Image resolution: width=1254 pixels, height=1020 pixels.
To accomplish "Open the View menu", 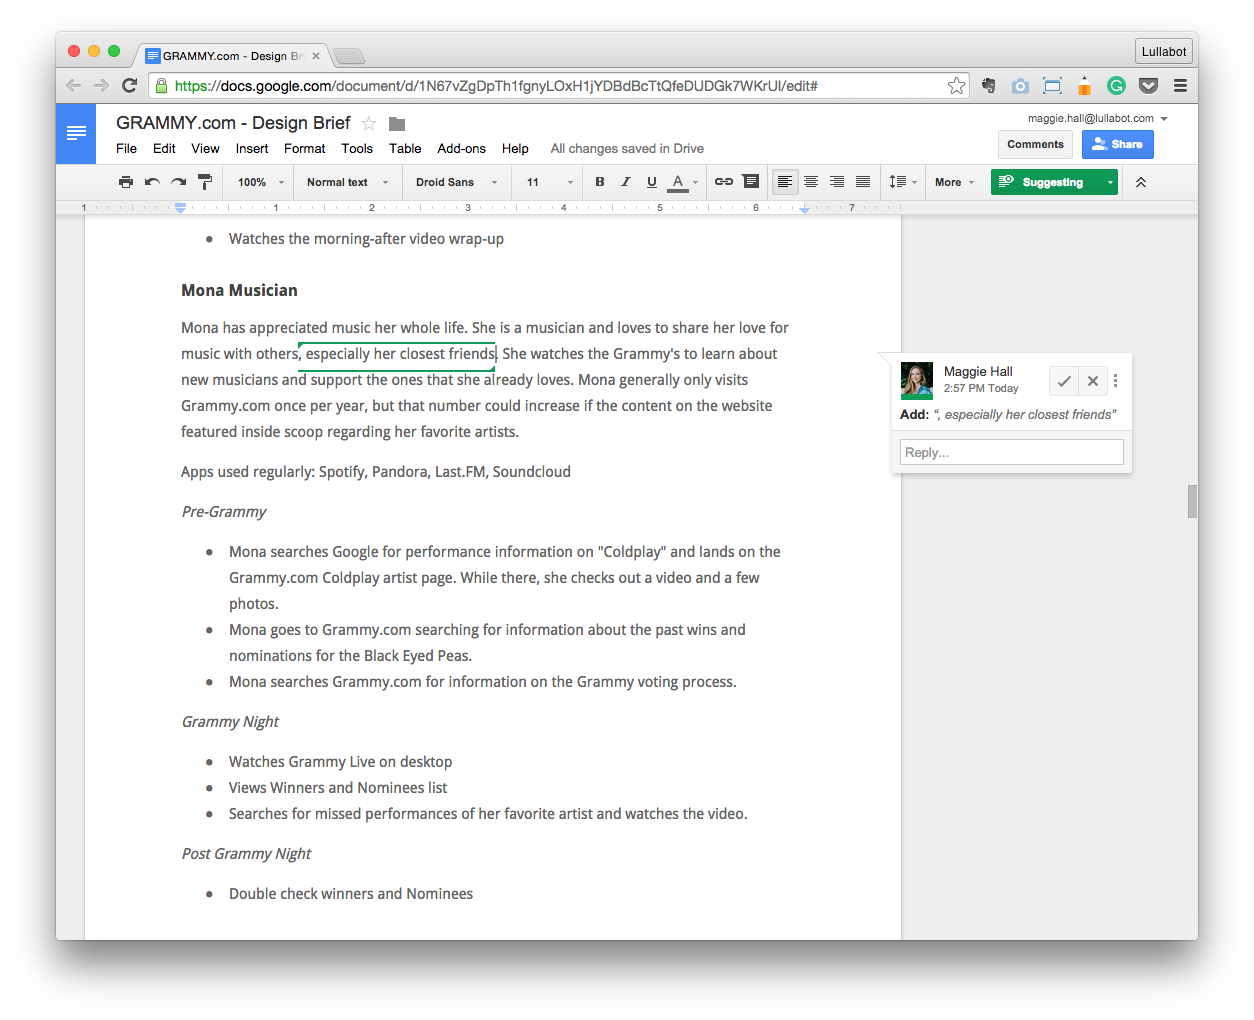I will [205, 148].
